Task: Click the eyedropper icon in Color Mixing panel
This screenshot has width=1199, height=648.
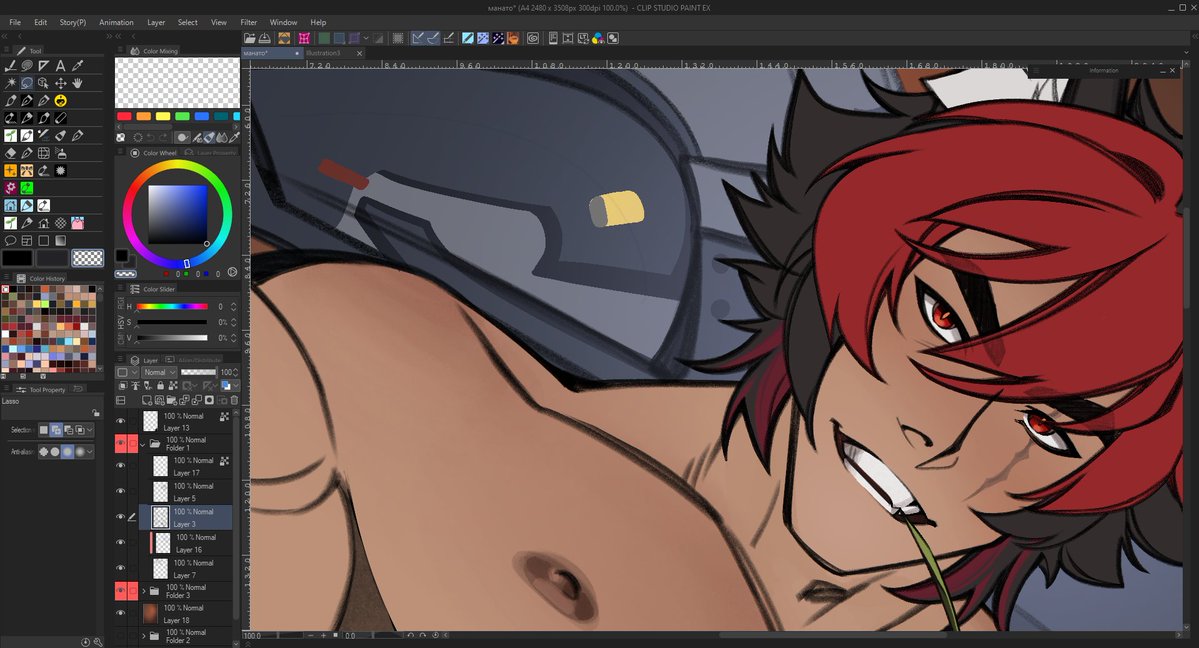Action: tap(235, 138)
